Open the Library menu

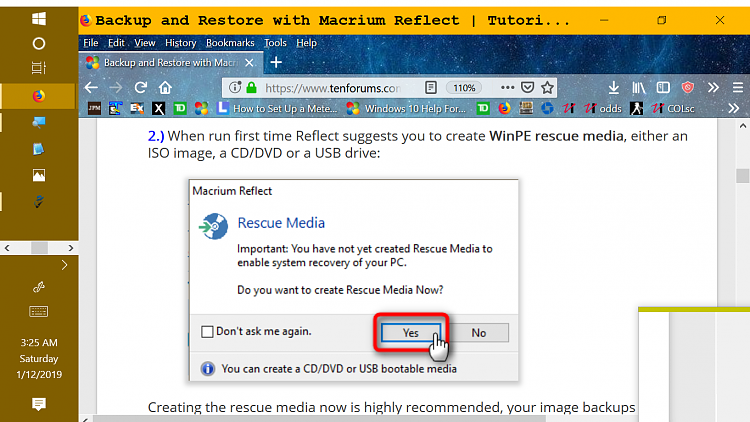pos(639,88)
